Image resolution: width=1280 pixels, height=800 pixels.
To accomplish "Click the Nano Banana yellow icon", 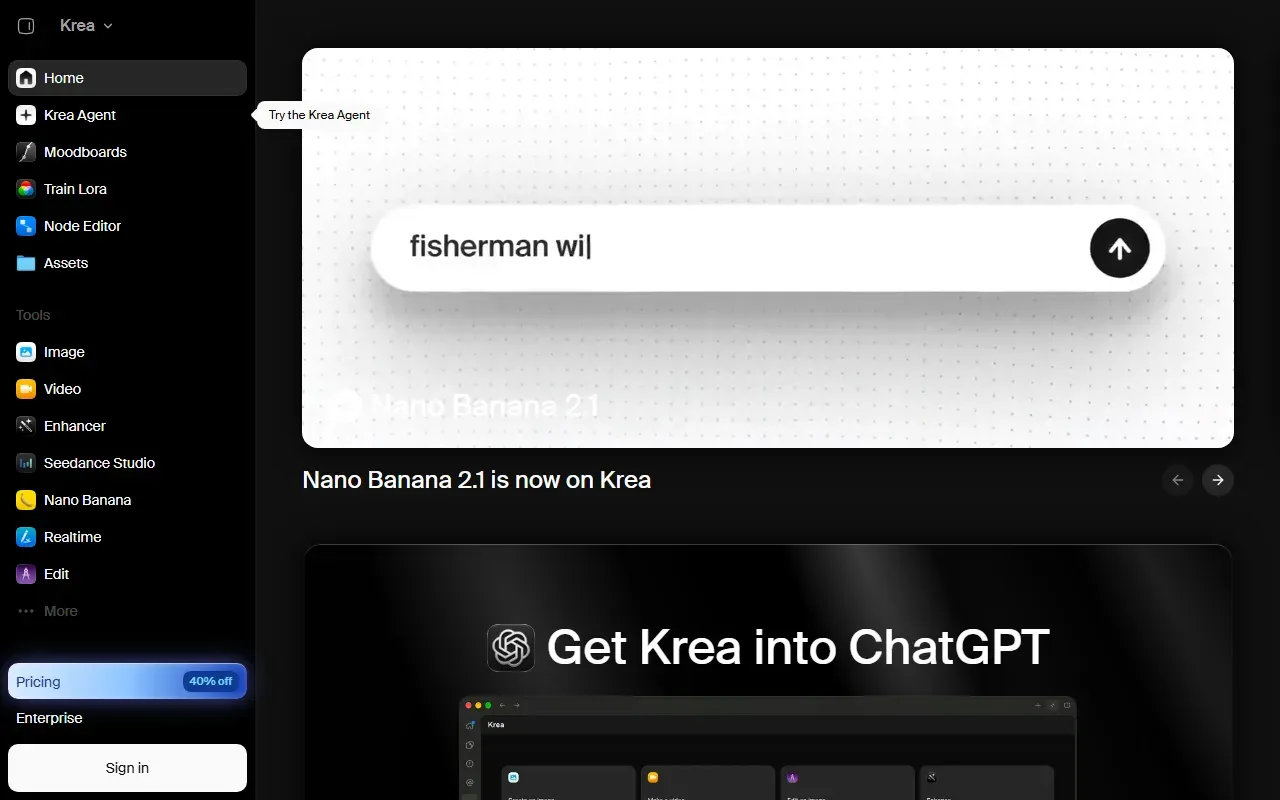I will pyautogui.click(x=26, y=500).
